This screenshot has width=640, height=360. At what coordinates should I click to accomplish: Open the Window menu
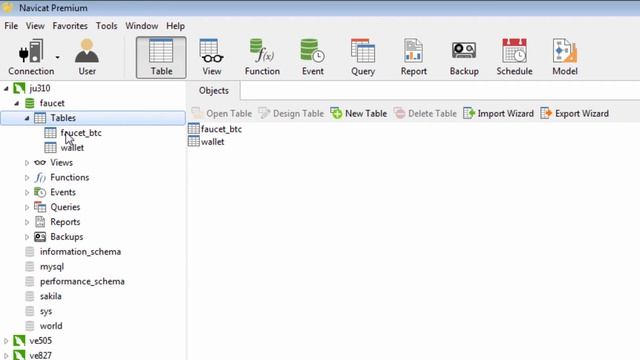point(142,26)
